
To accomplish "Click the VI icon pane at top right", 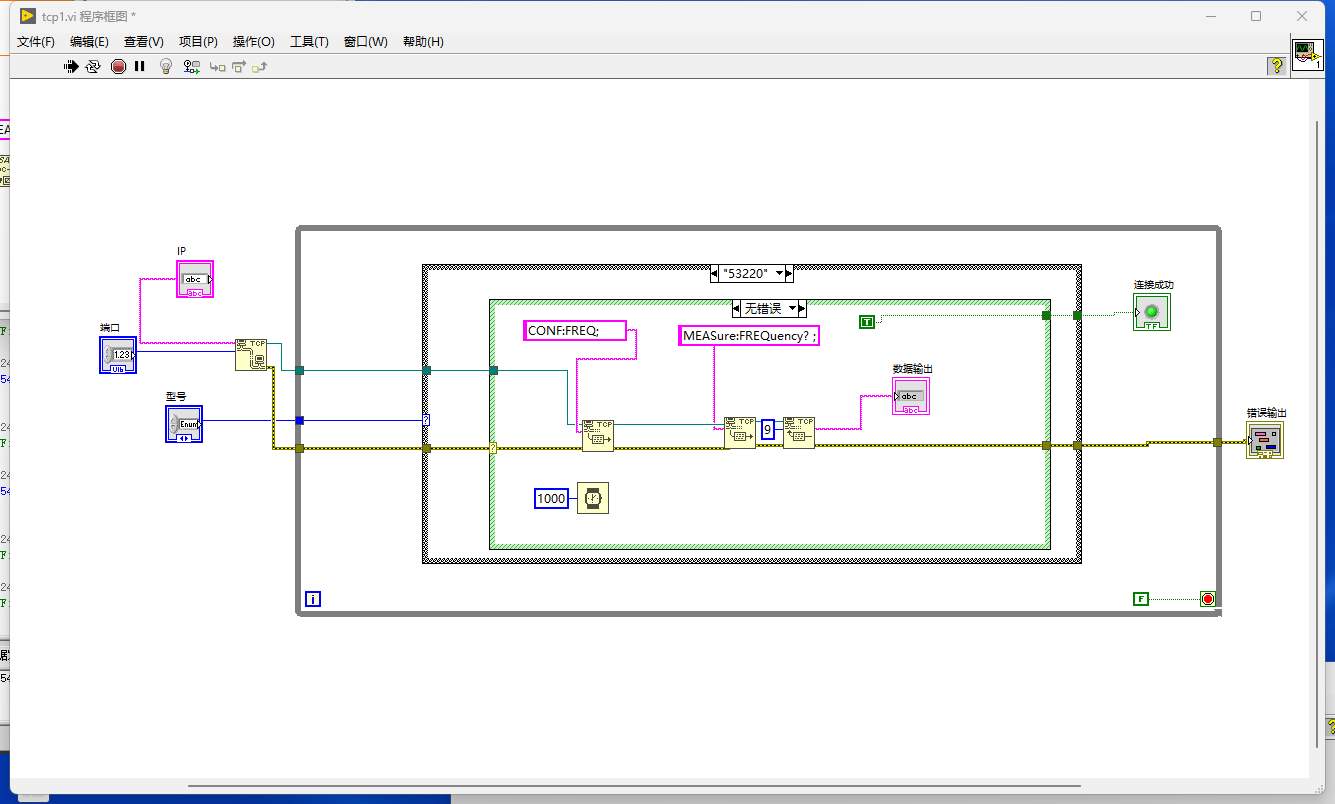I will click(x=1307, y=55).
